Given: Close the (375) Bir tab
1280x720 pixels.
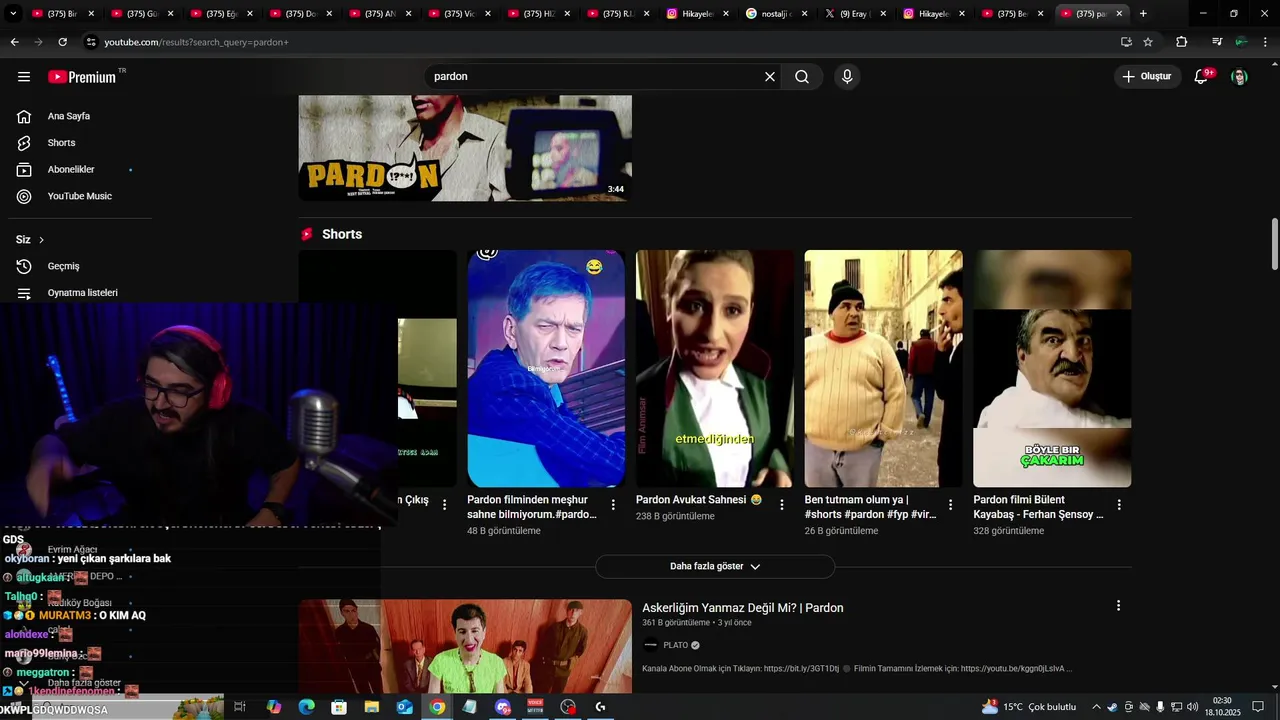Looking at the screenshot, I should (x=91, y=14).
